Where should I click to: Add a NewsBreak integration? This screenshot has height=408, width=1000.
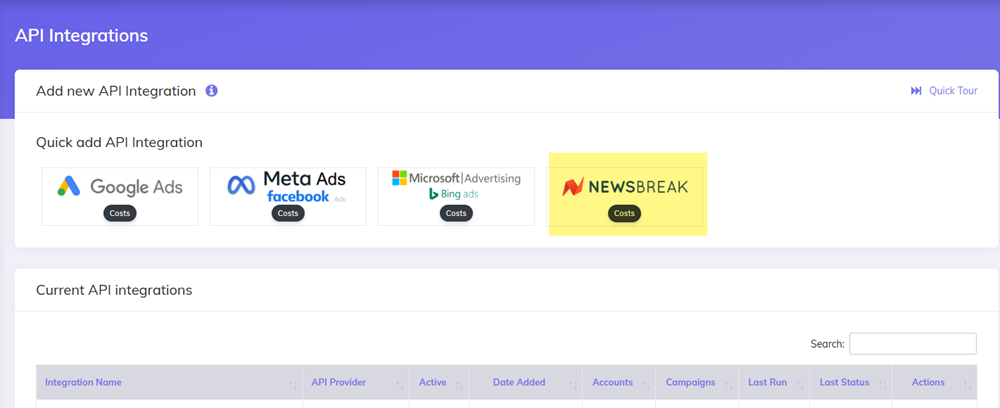624,196
